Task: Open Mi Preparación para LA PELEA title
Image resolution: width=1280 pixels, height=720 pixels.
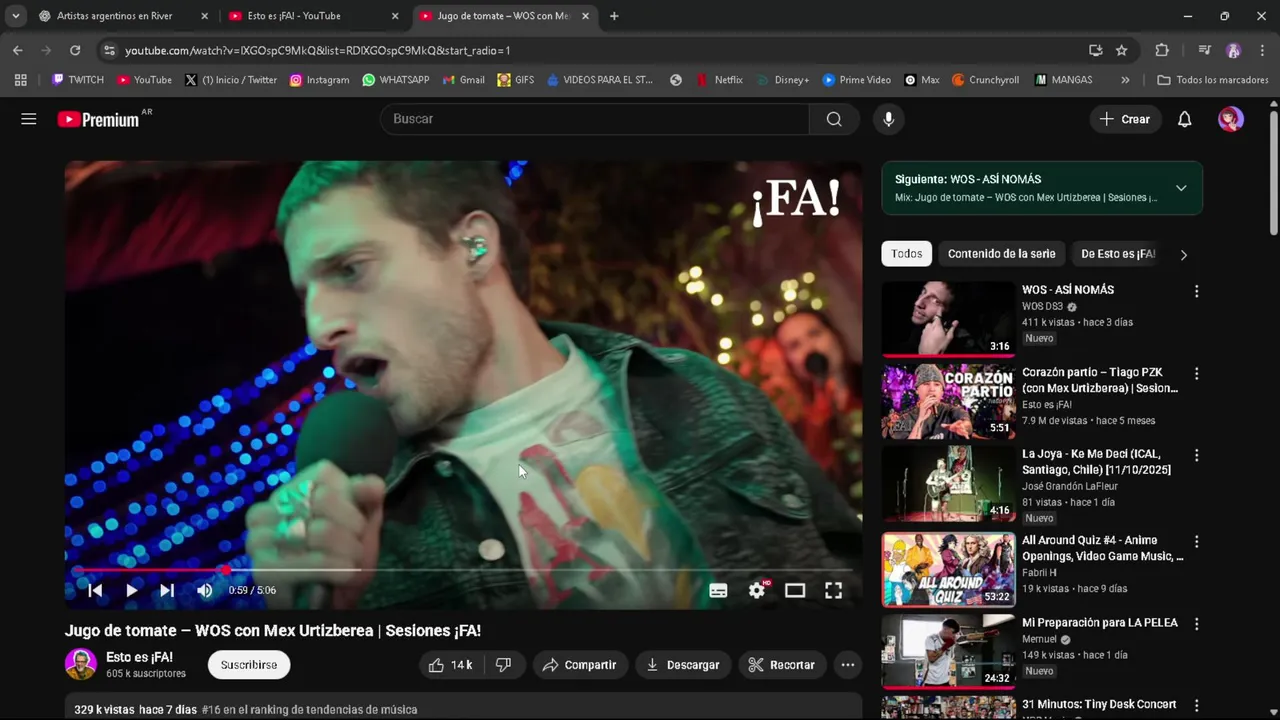Action: 1099,622
